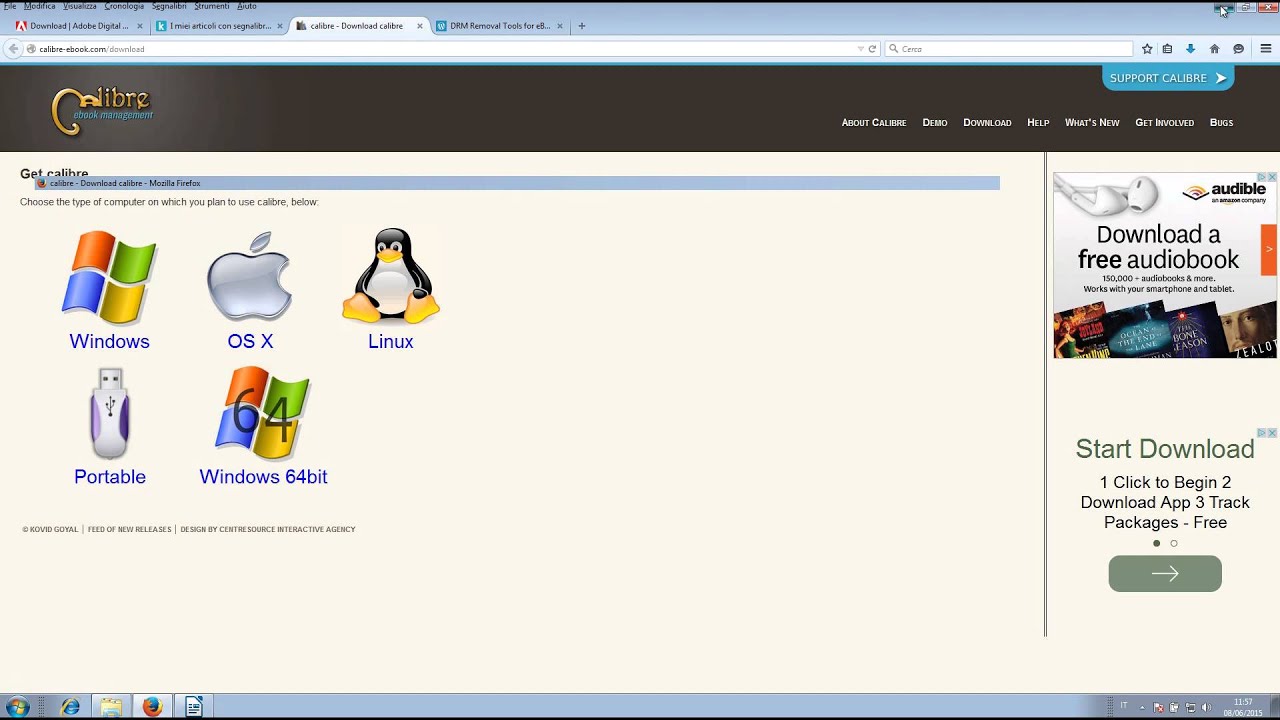Open Kovid Goyal footer link
This screenshot has height=720, width=1280.
pyautogui.click(x=50, y=529)
